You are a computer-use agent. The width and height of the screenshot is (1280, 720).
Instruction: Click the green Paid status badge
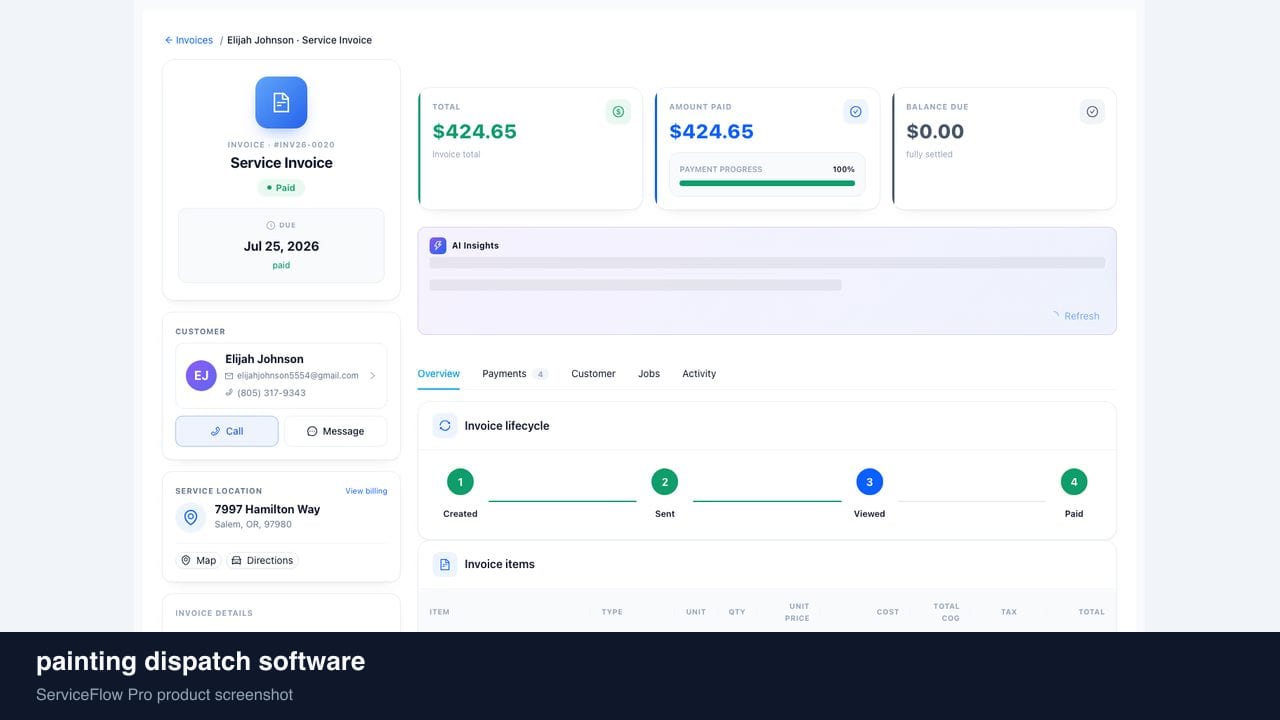click(281, 188)
